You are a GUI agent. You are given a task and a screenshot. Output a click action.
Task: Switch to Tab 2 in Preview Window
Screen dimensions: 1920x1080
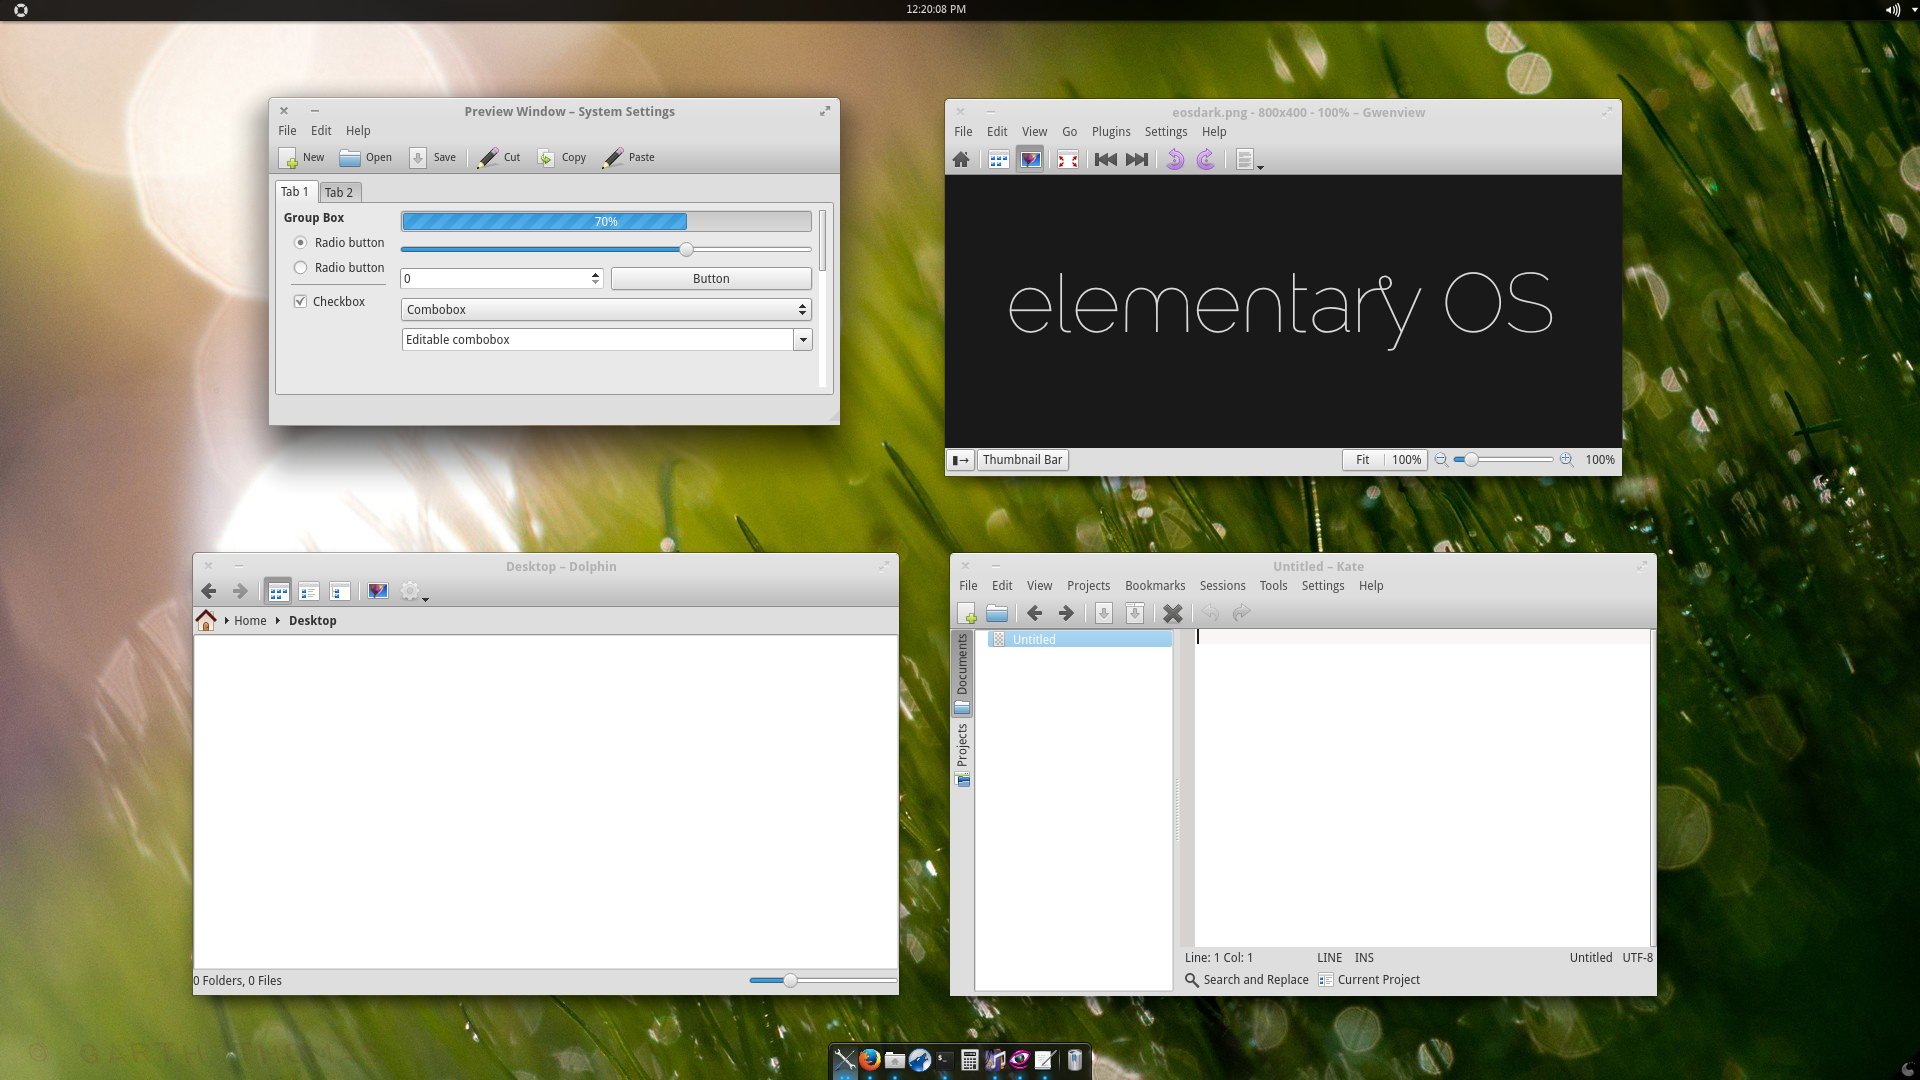(339, 192)
